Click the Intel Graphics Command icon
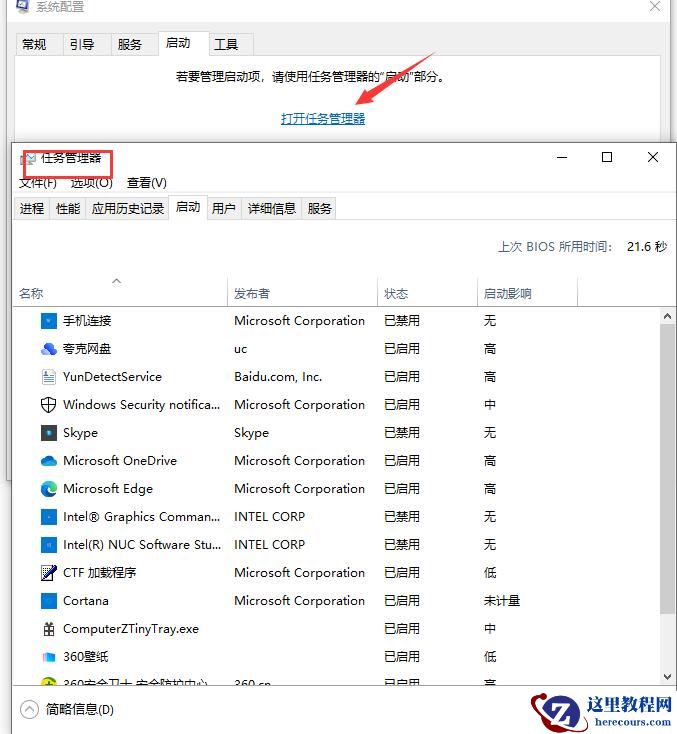 tap(49, 517)
